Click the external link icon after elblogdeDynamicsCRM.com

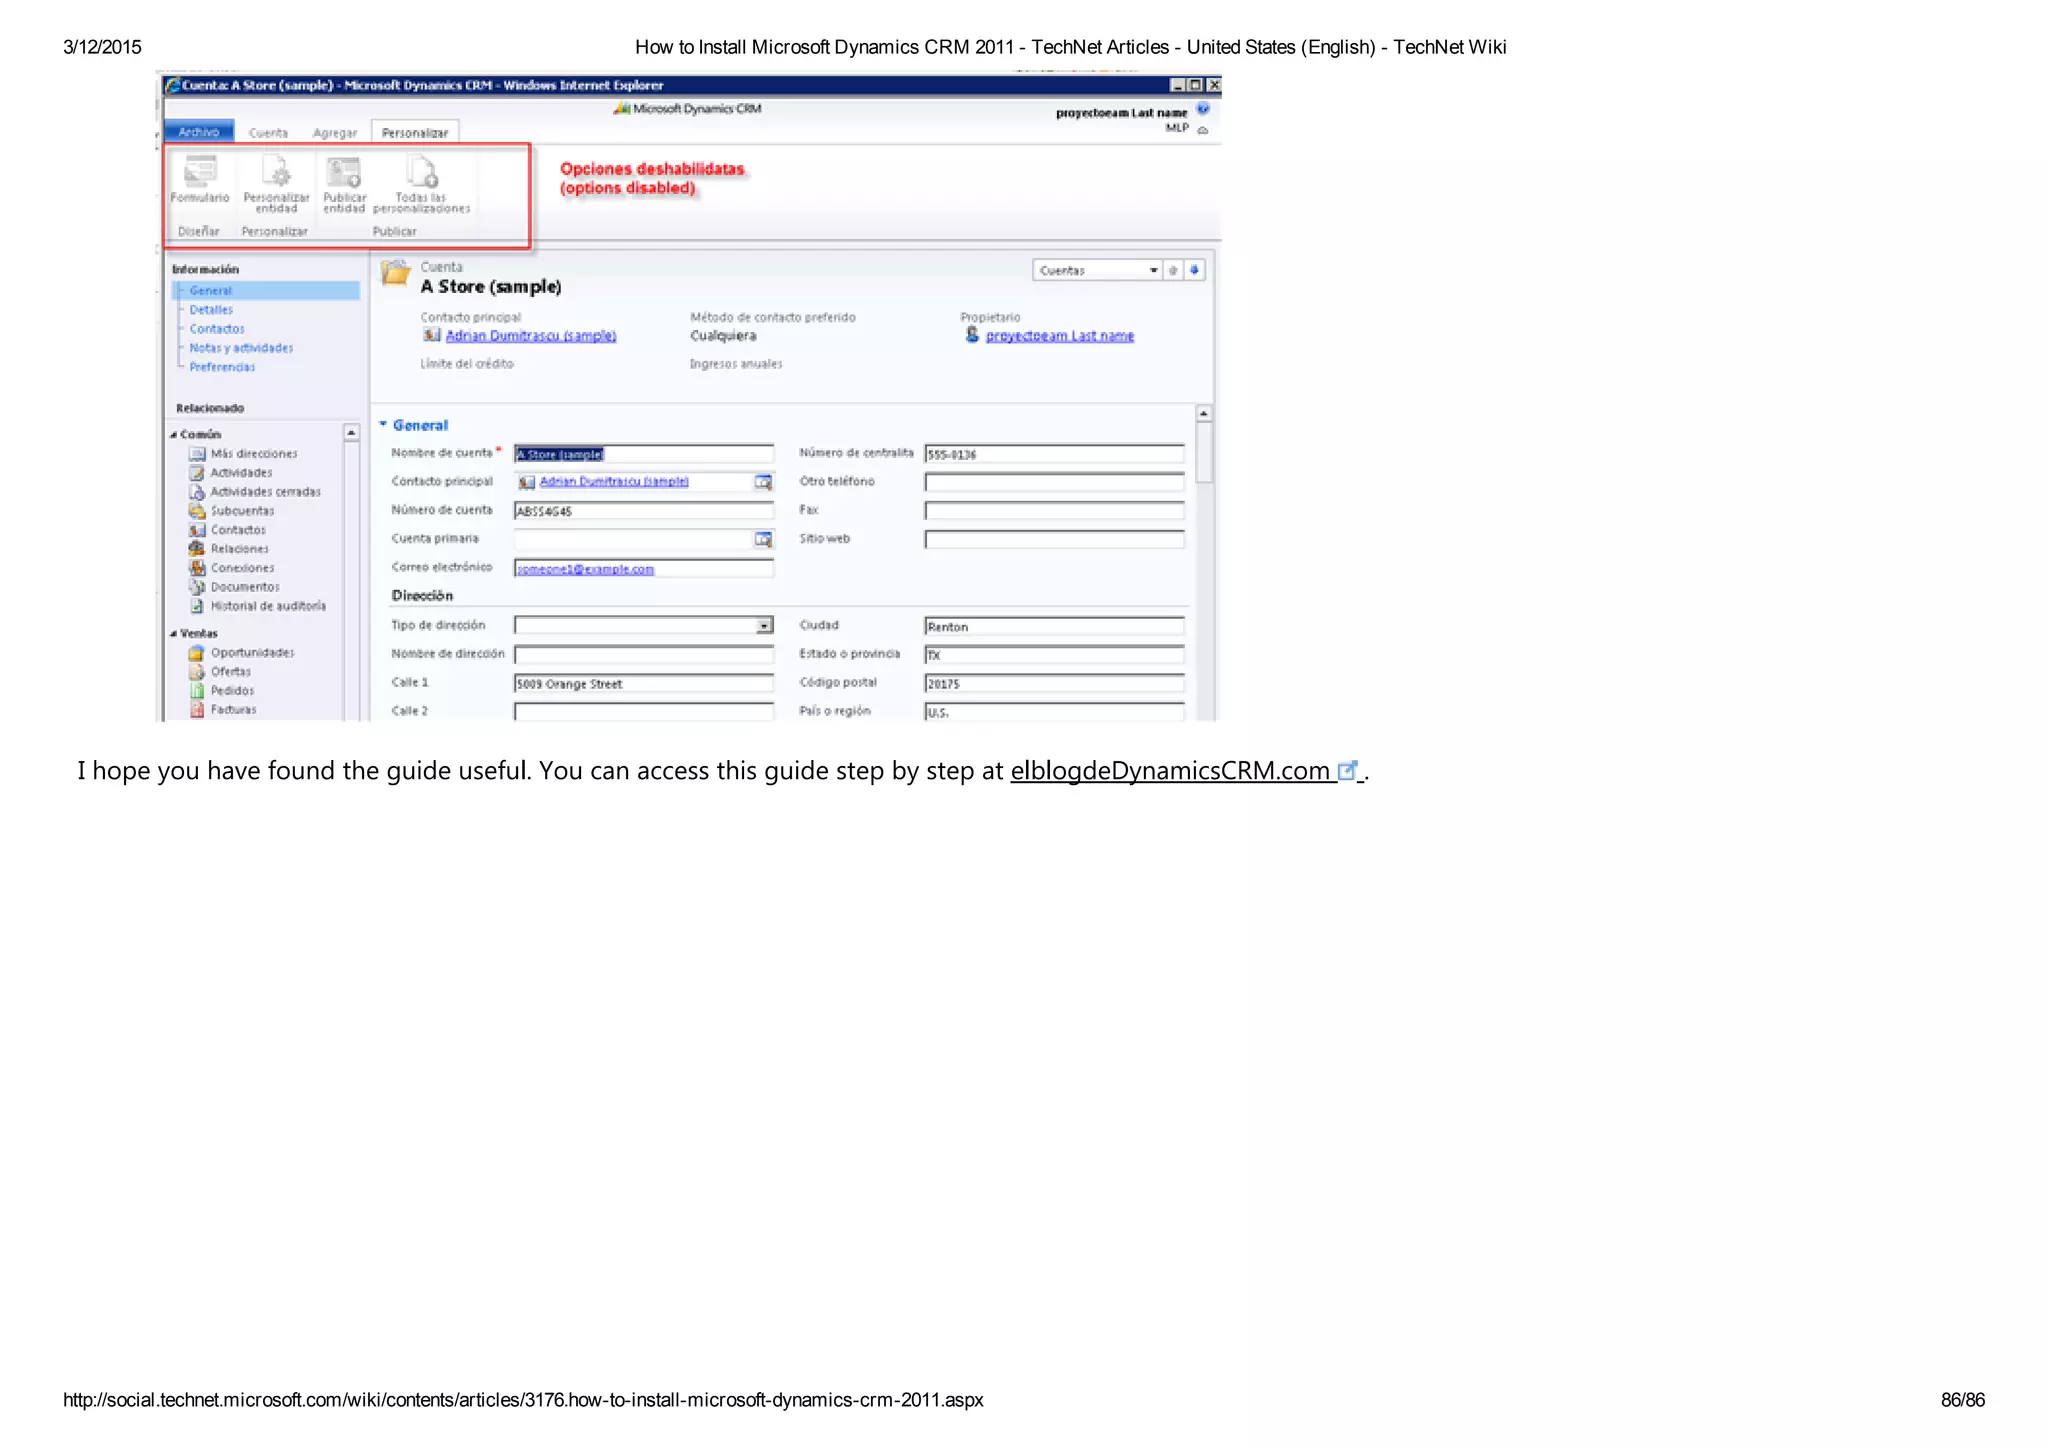pos(1348,771)
